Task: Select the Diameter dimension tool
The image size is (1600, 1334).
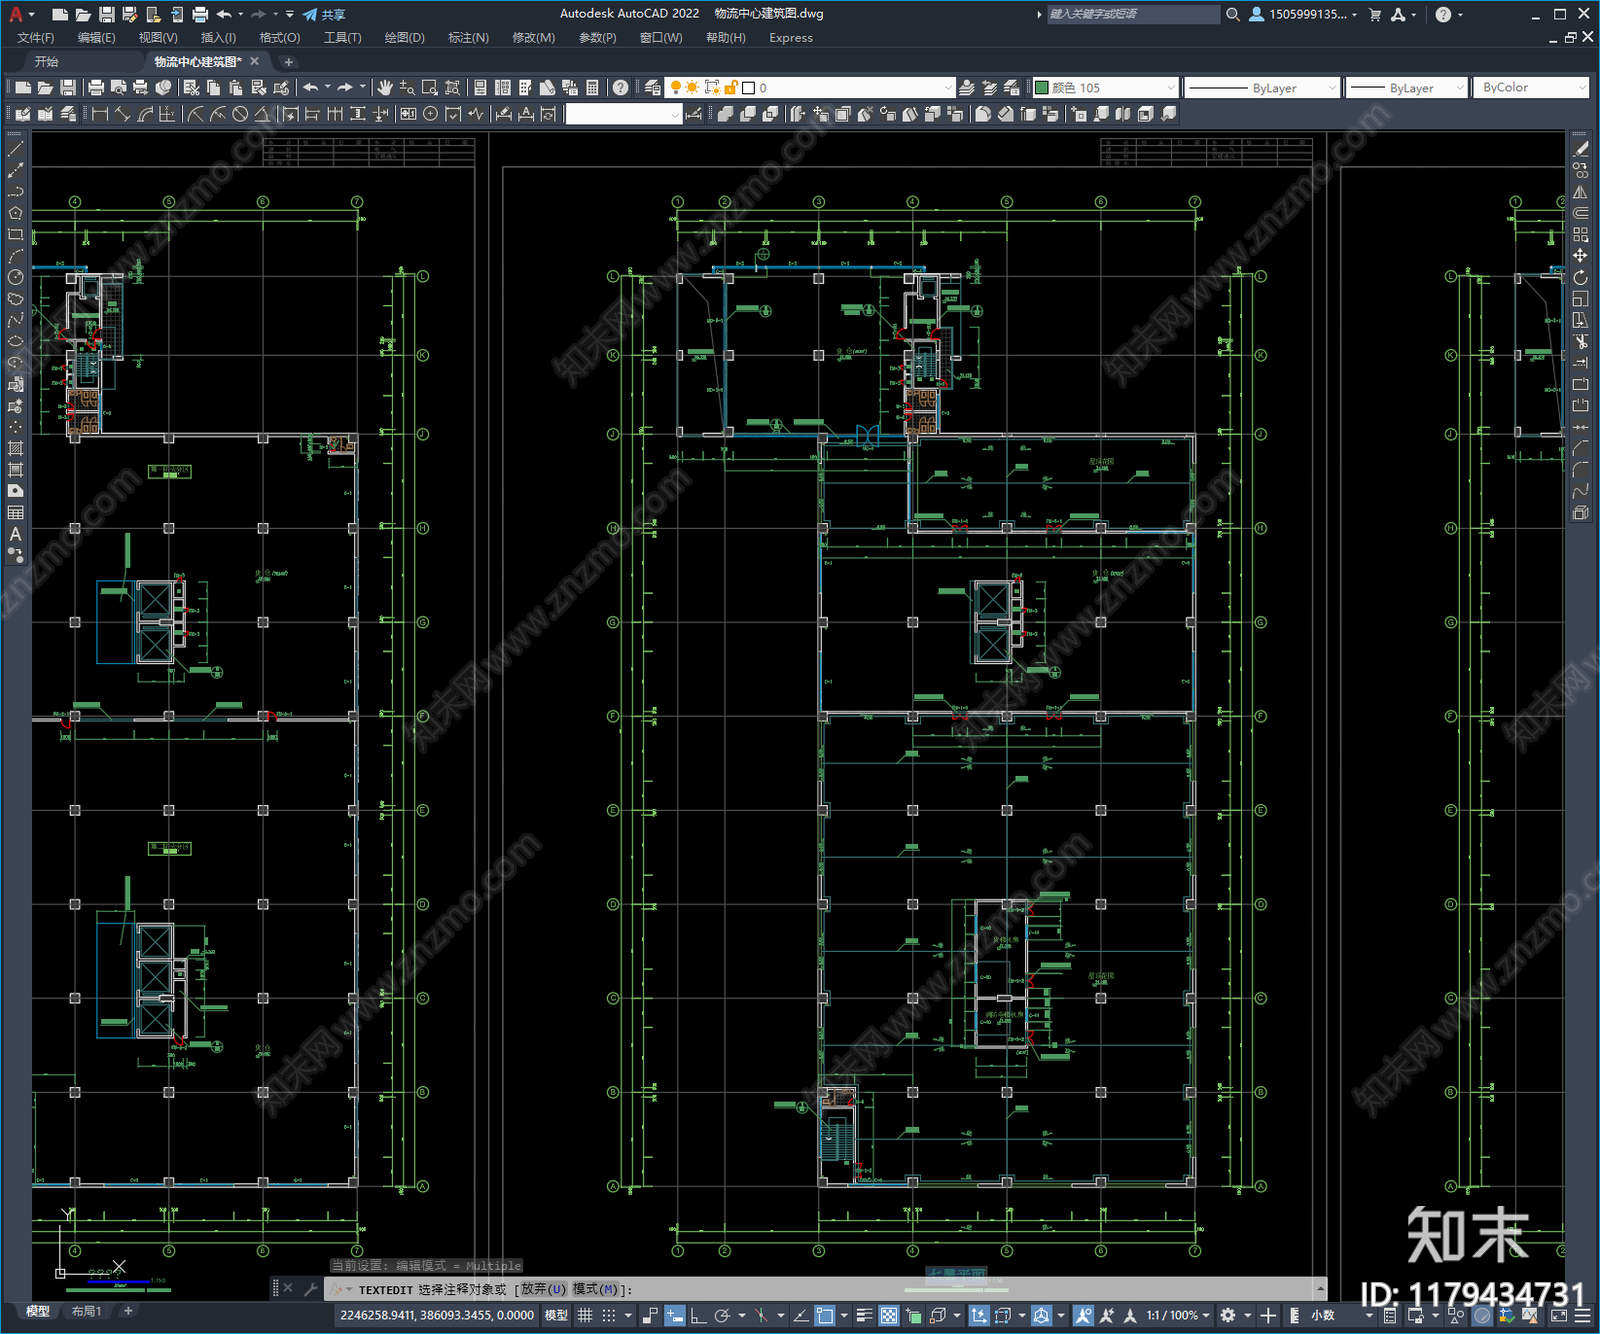Action: 240,114
